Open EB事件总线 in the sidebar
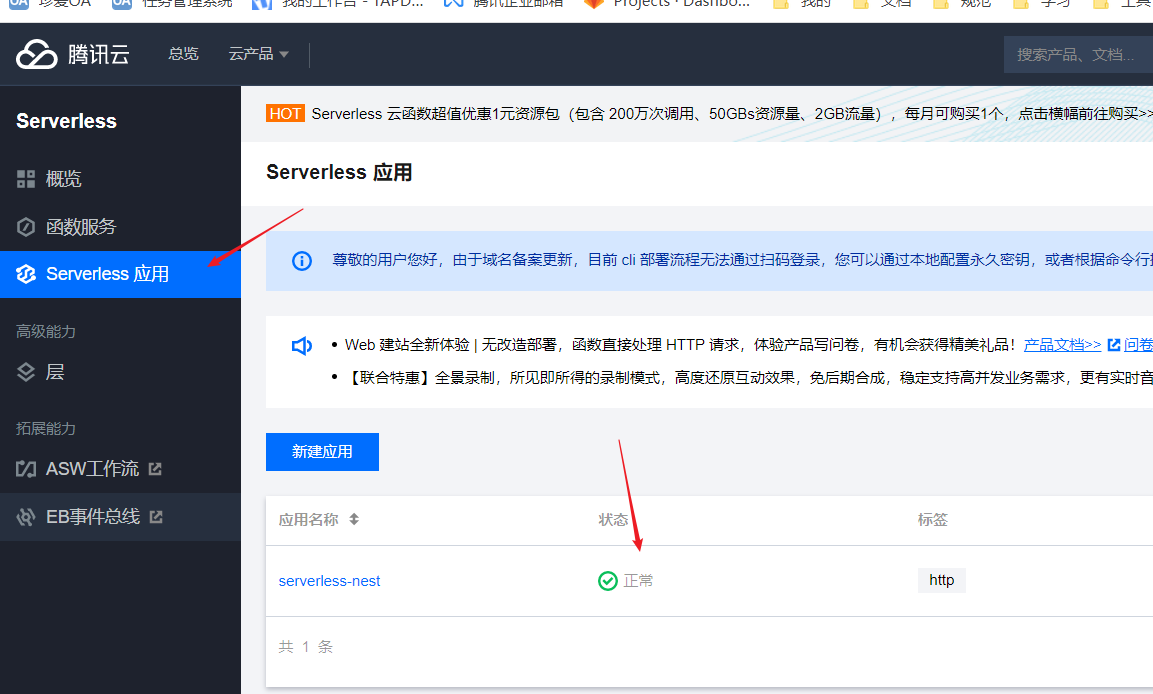 [121, 517]
